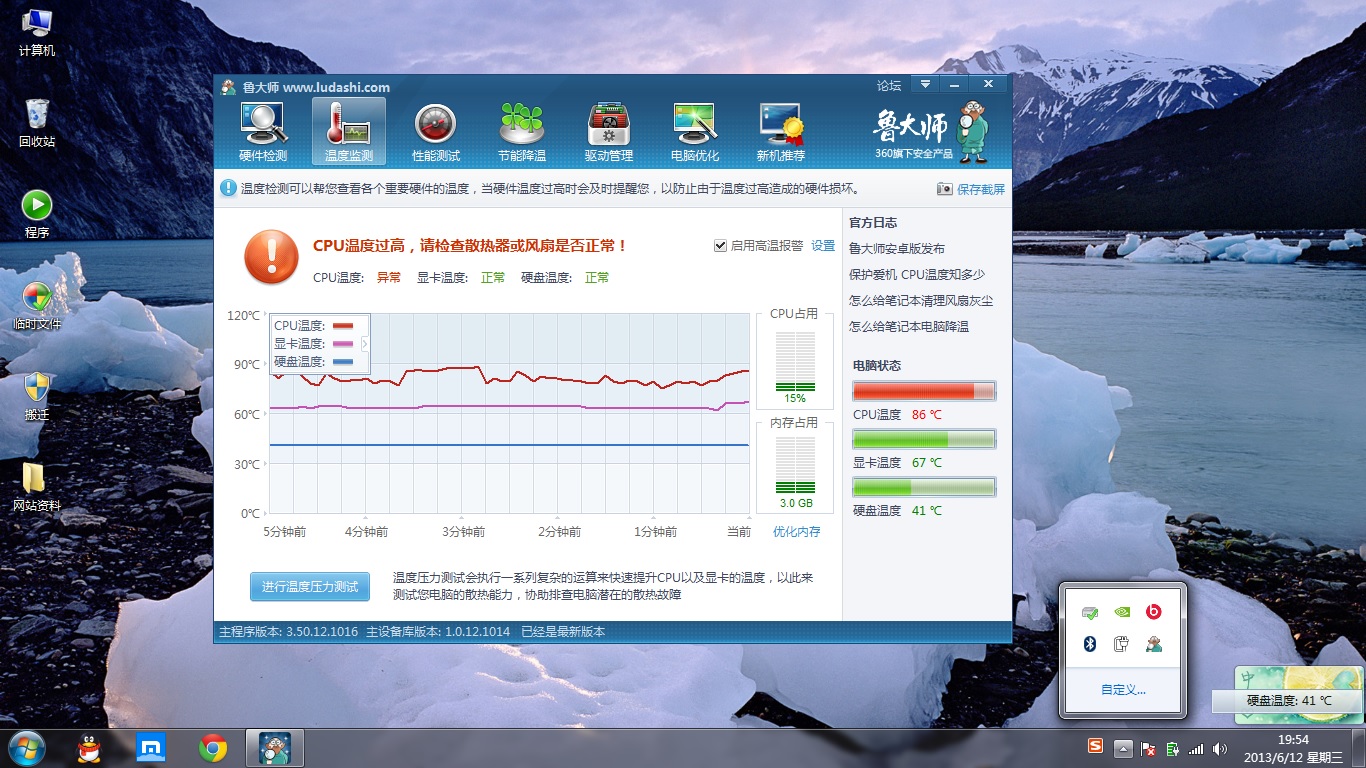Click the Sogou input method tray icon
This screenshot has width=1366, height=768.
[x=1097, y=746]
